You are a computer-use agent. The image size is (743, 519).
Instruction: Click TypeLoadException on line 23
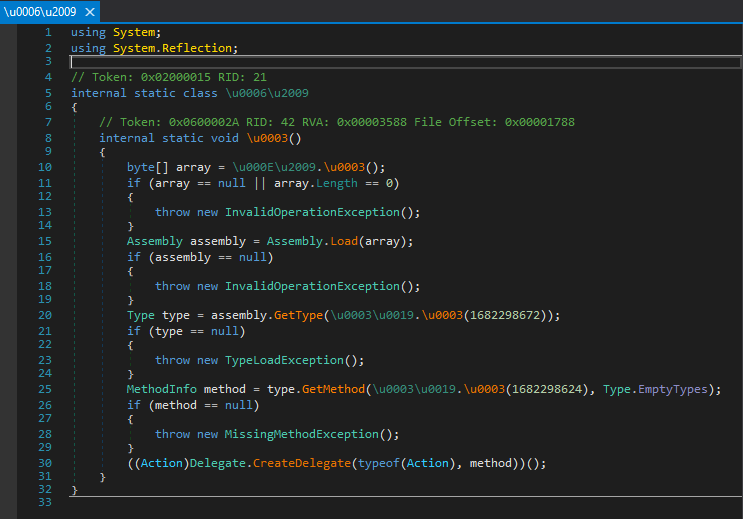284,360
